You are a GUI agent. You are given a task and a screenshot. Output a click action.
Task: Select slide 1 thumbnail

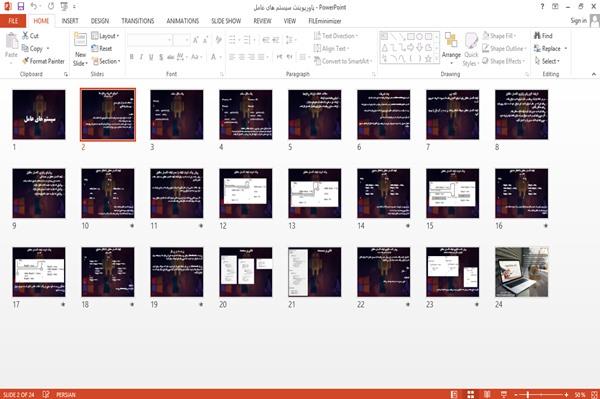coord(39,114)
